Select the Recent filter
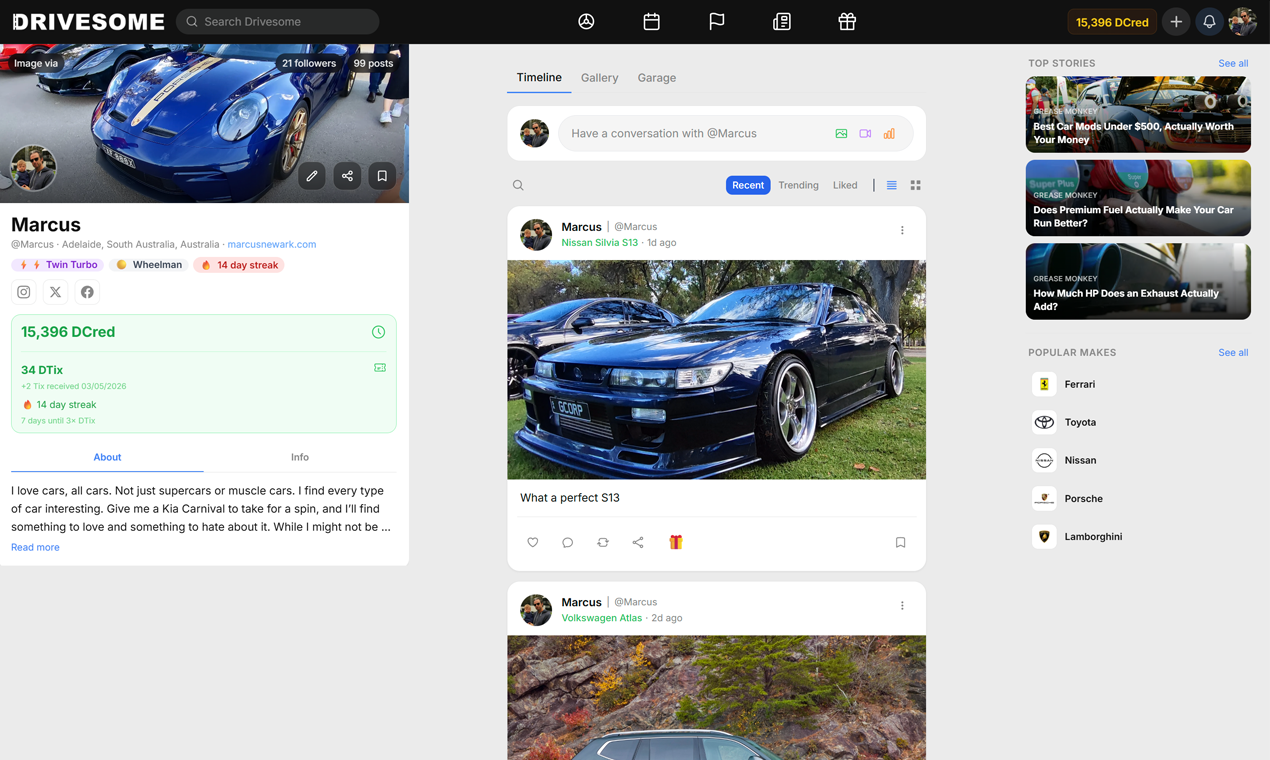 point(748,185)
